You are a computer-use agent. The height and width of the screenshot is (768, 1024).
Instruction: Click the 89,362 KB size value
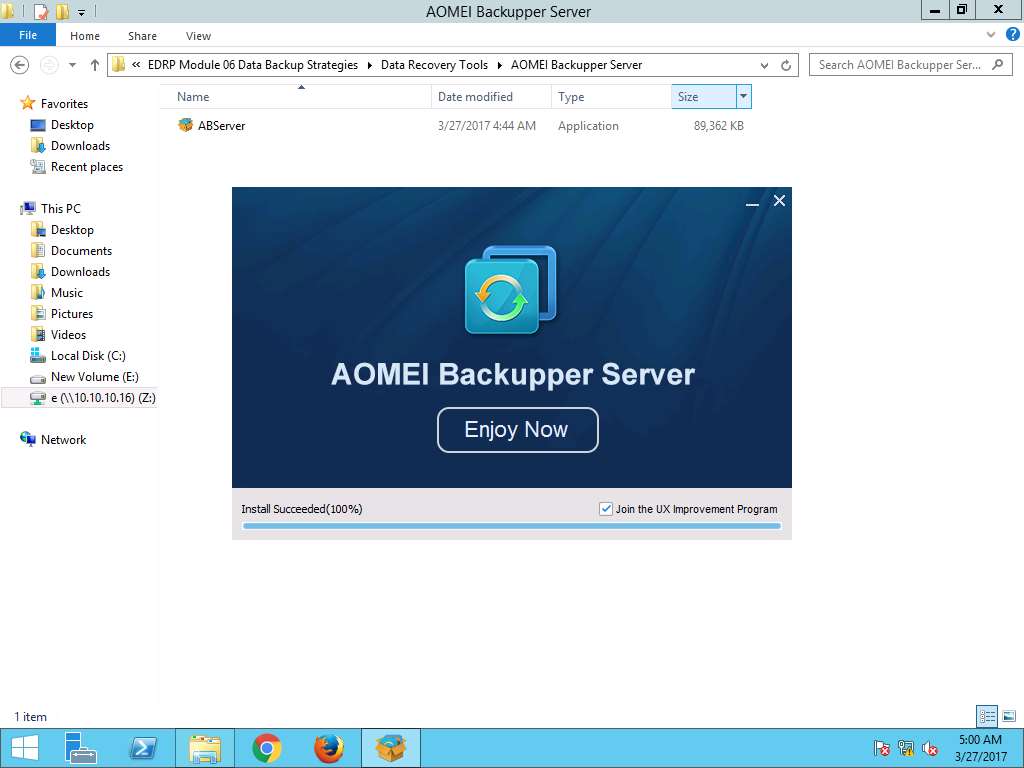point(718,126)
